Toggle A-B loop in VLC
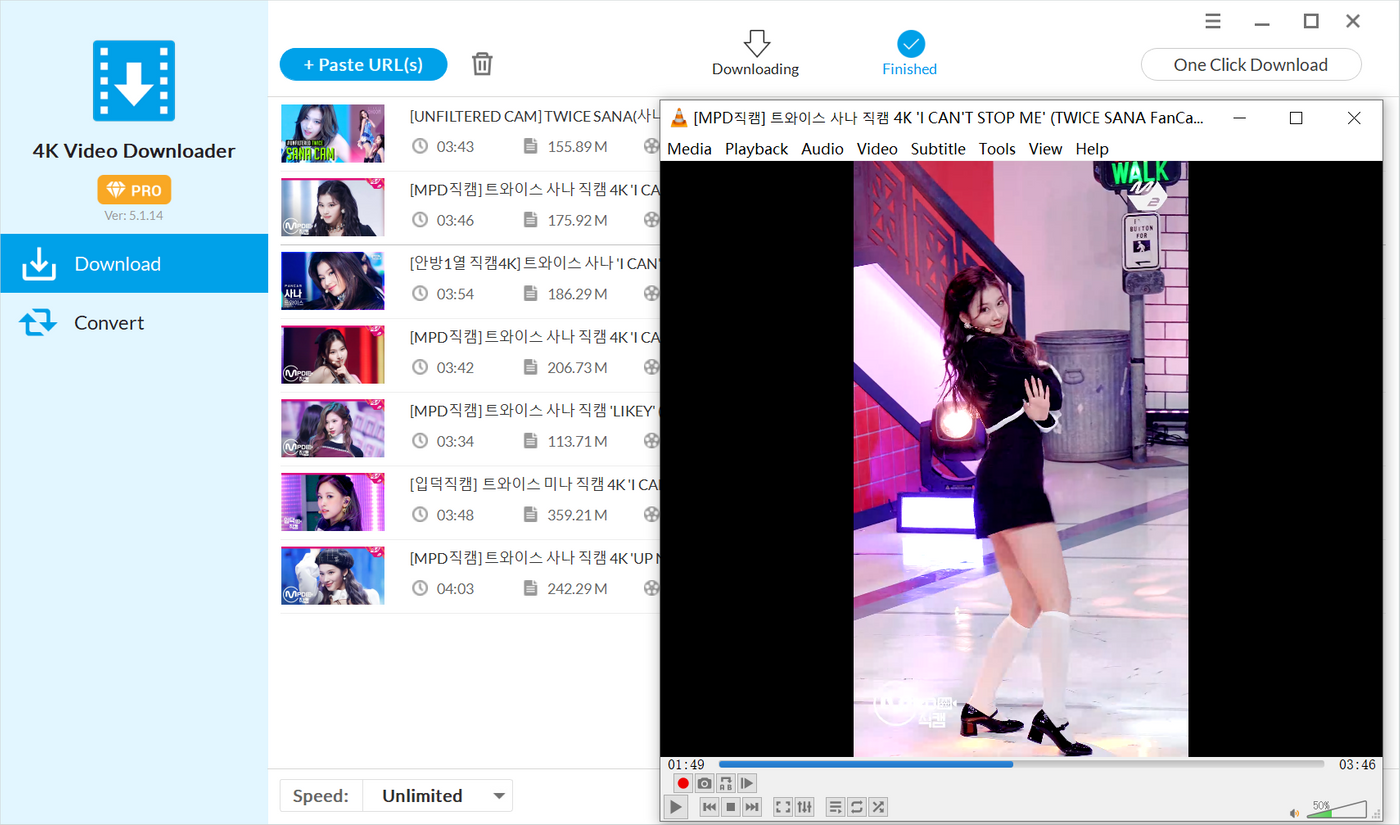 [725, 783]
